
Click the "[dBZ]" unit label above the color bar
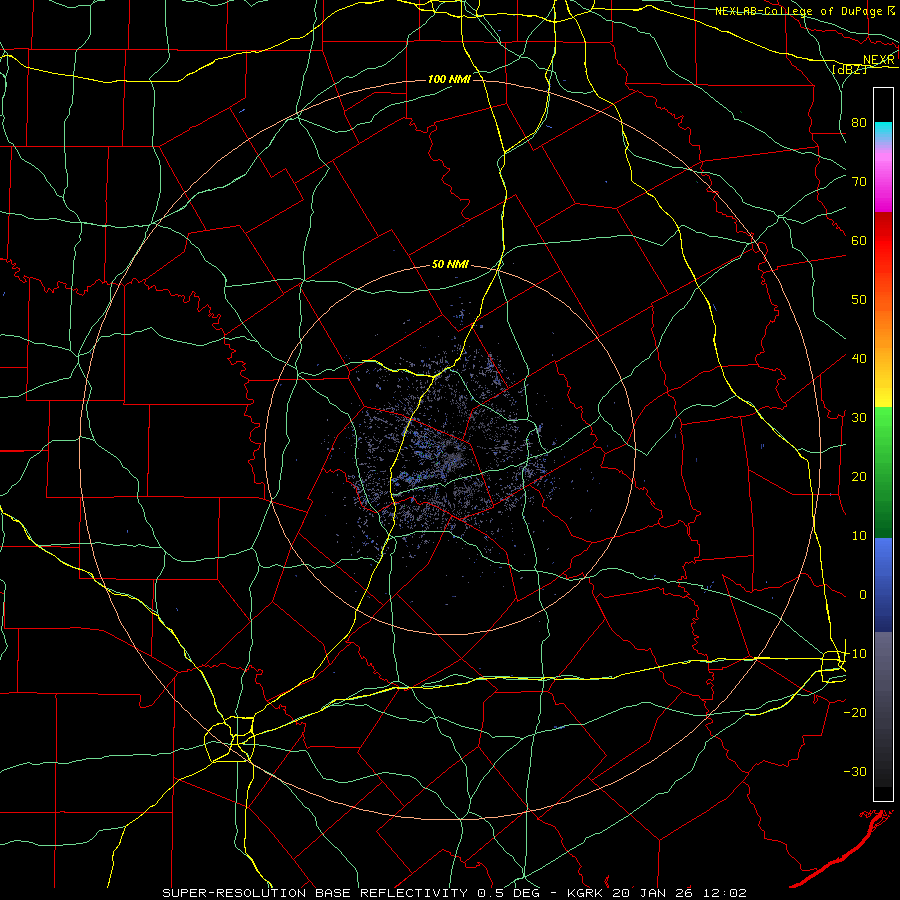pos(849,69)
